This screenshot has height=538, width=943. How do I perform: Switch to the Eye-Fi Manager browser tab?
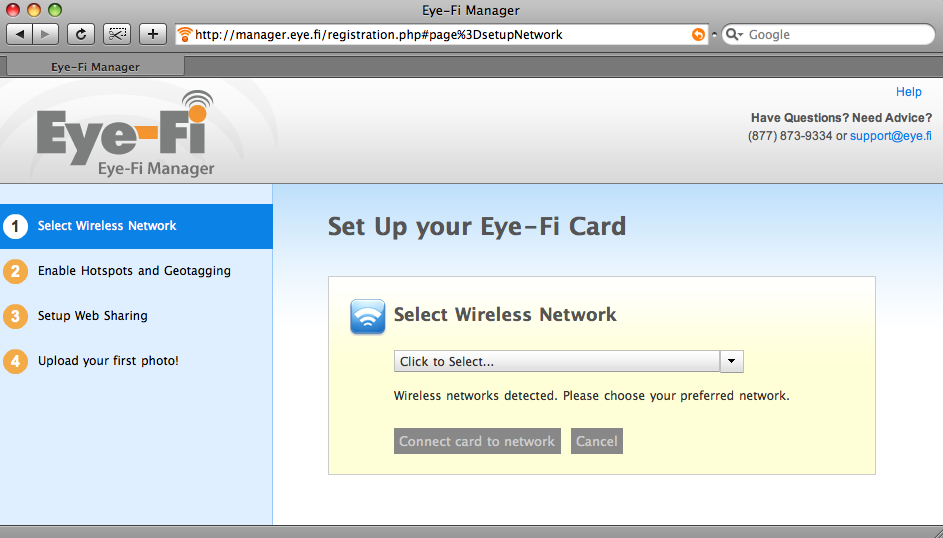[x=95, y=66]
